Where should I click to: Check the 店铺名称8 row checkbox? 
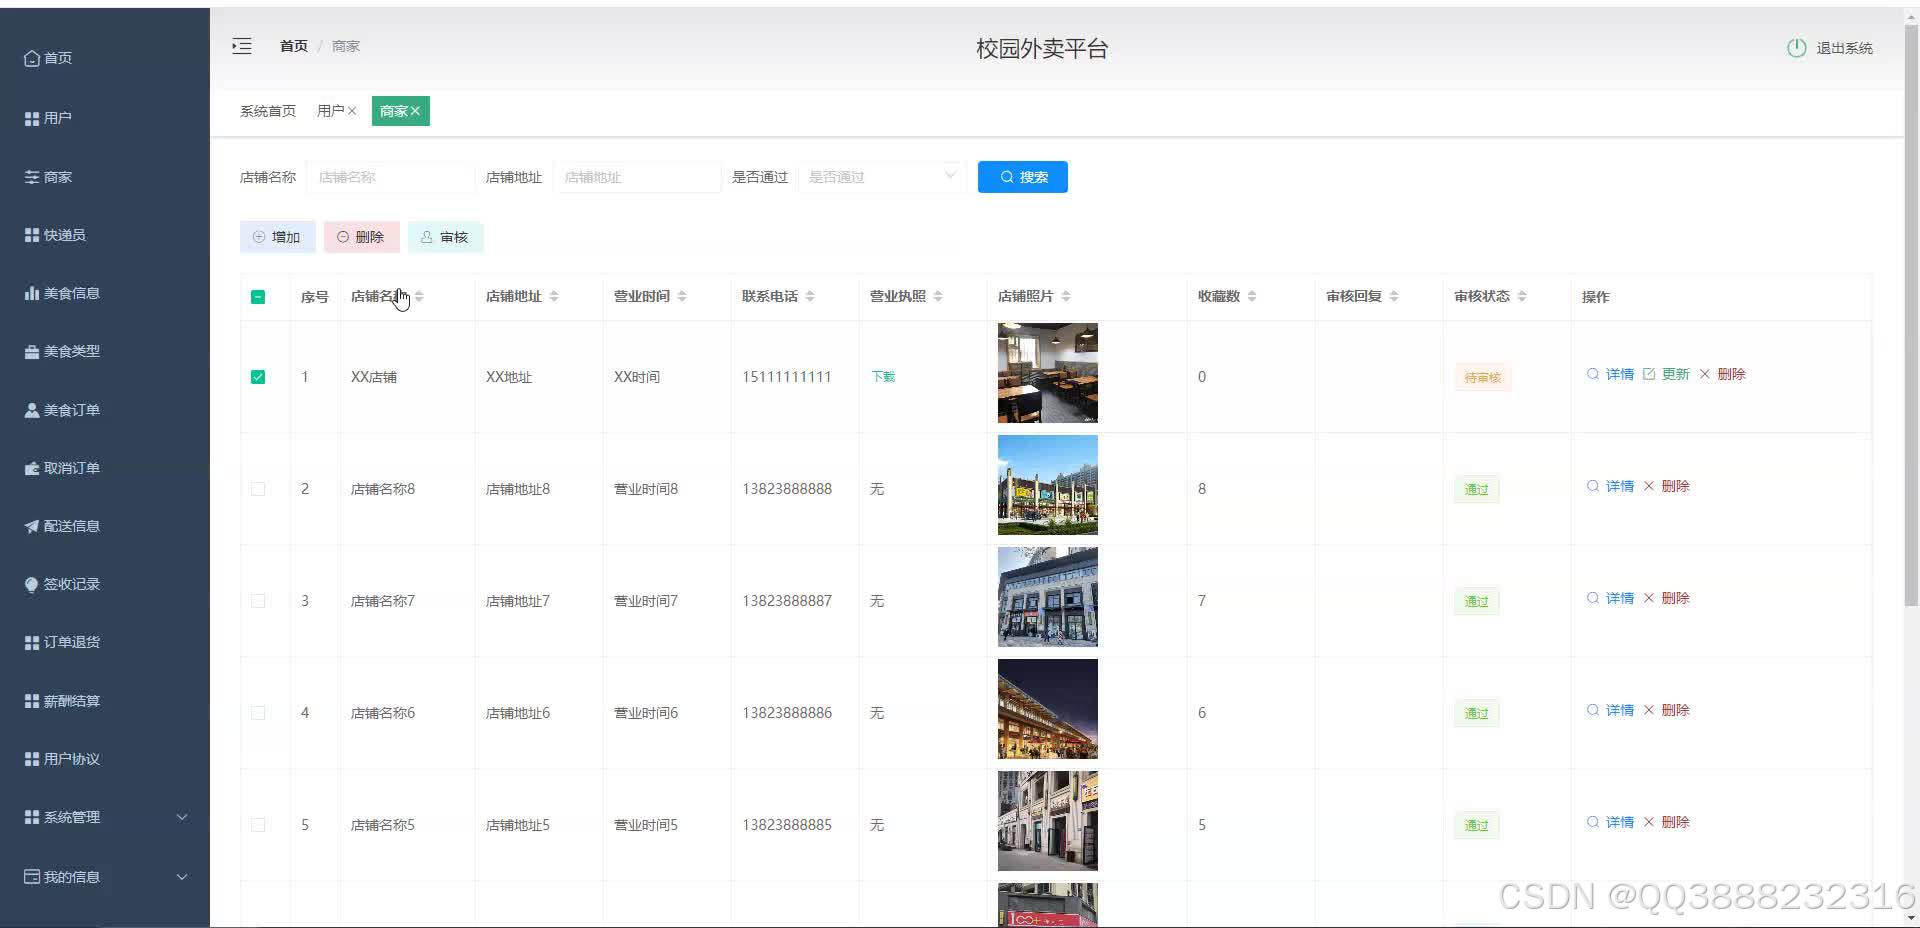(x=258, y=489)
